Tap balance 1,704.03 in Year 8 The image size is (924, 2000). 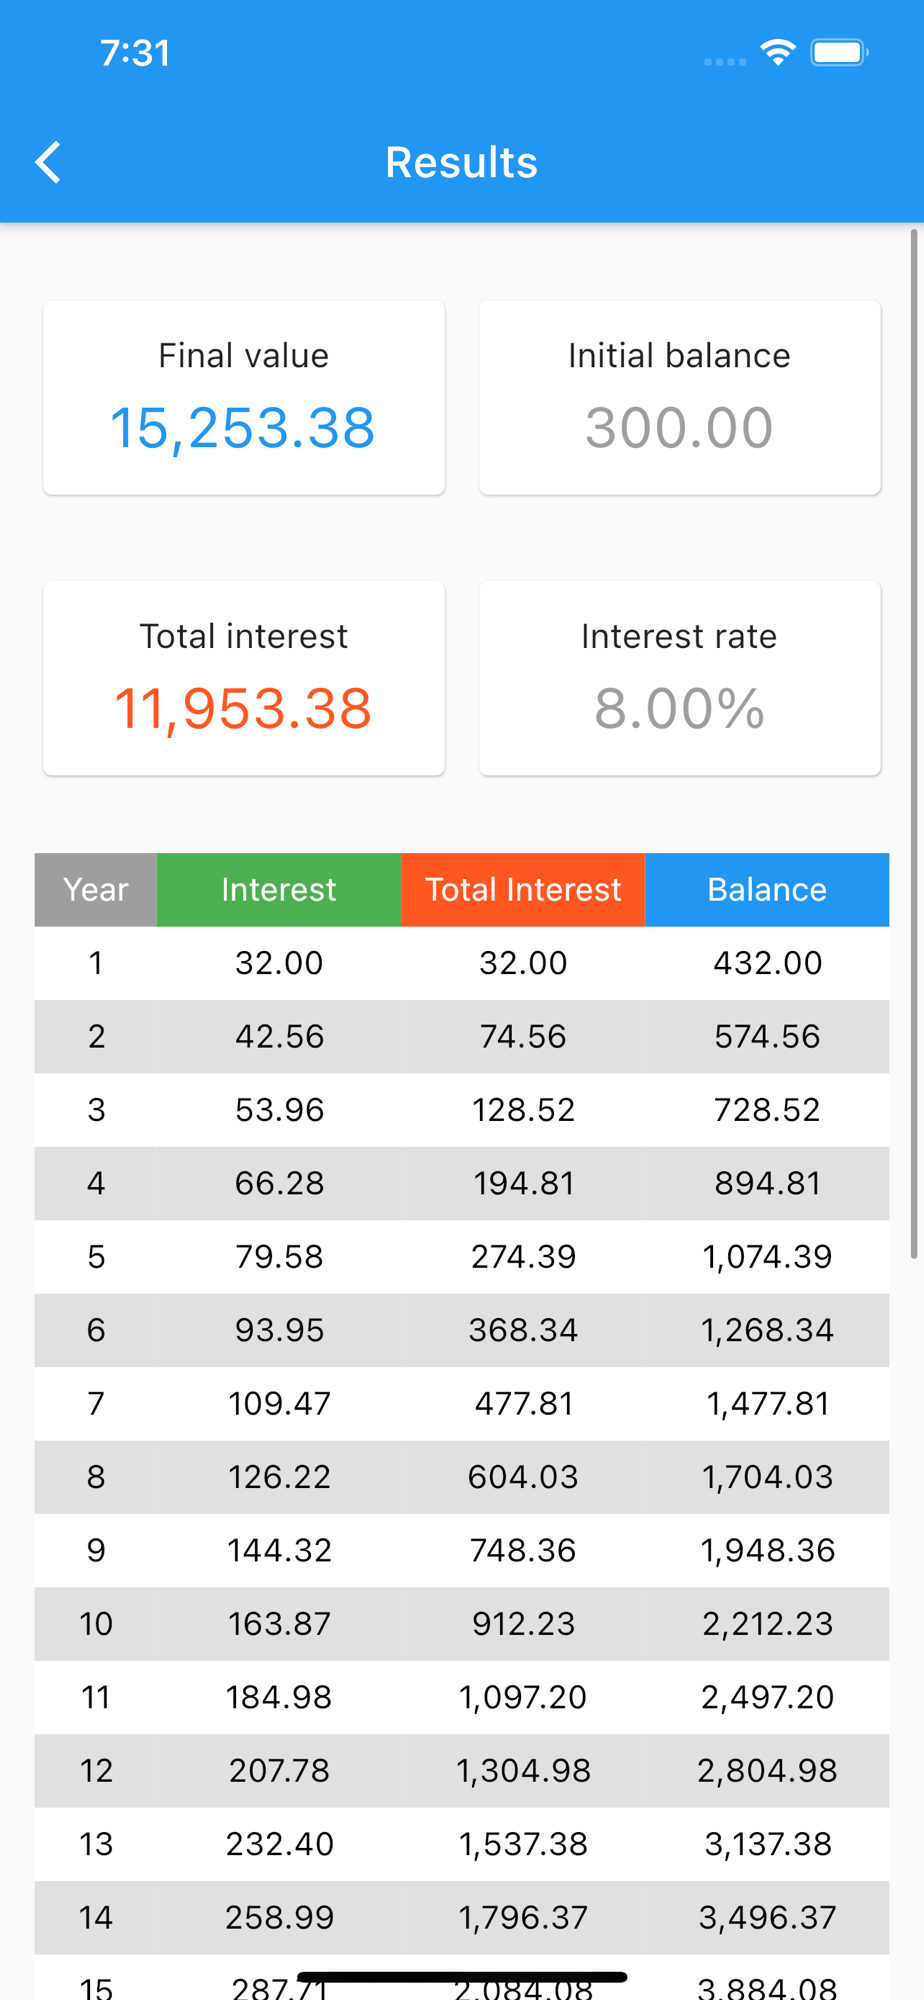(x=767, y=1477)
